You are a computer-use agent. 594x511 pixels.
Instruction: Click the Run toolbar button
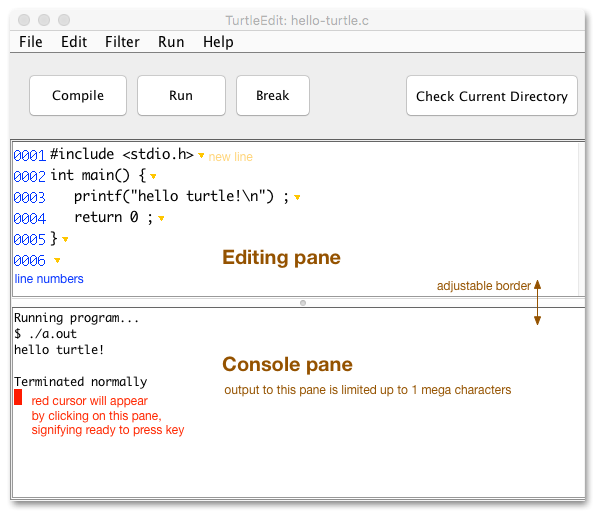click(181, 95)
